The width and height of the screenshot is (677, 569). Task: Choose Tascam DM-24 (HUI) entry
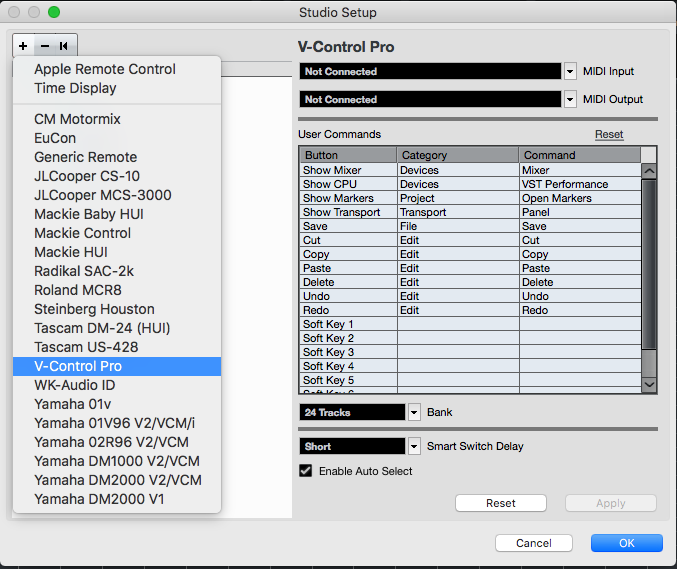pos(117,328)
